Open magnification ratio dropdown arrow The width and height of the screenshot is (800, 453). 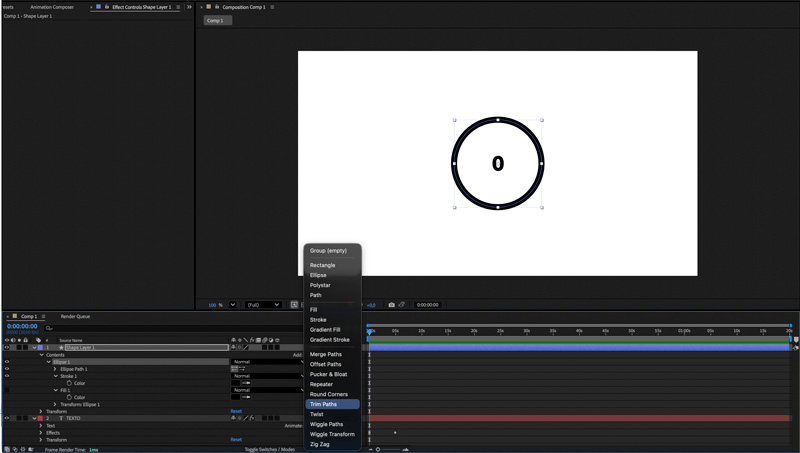click(x=233, y=305)
